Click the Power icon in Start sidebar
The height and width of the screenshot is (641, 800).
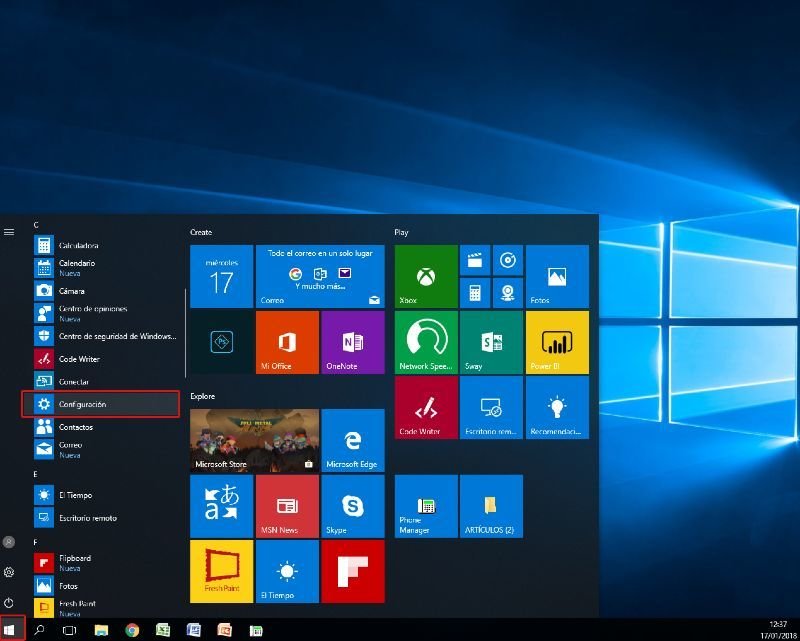(9, 602)
